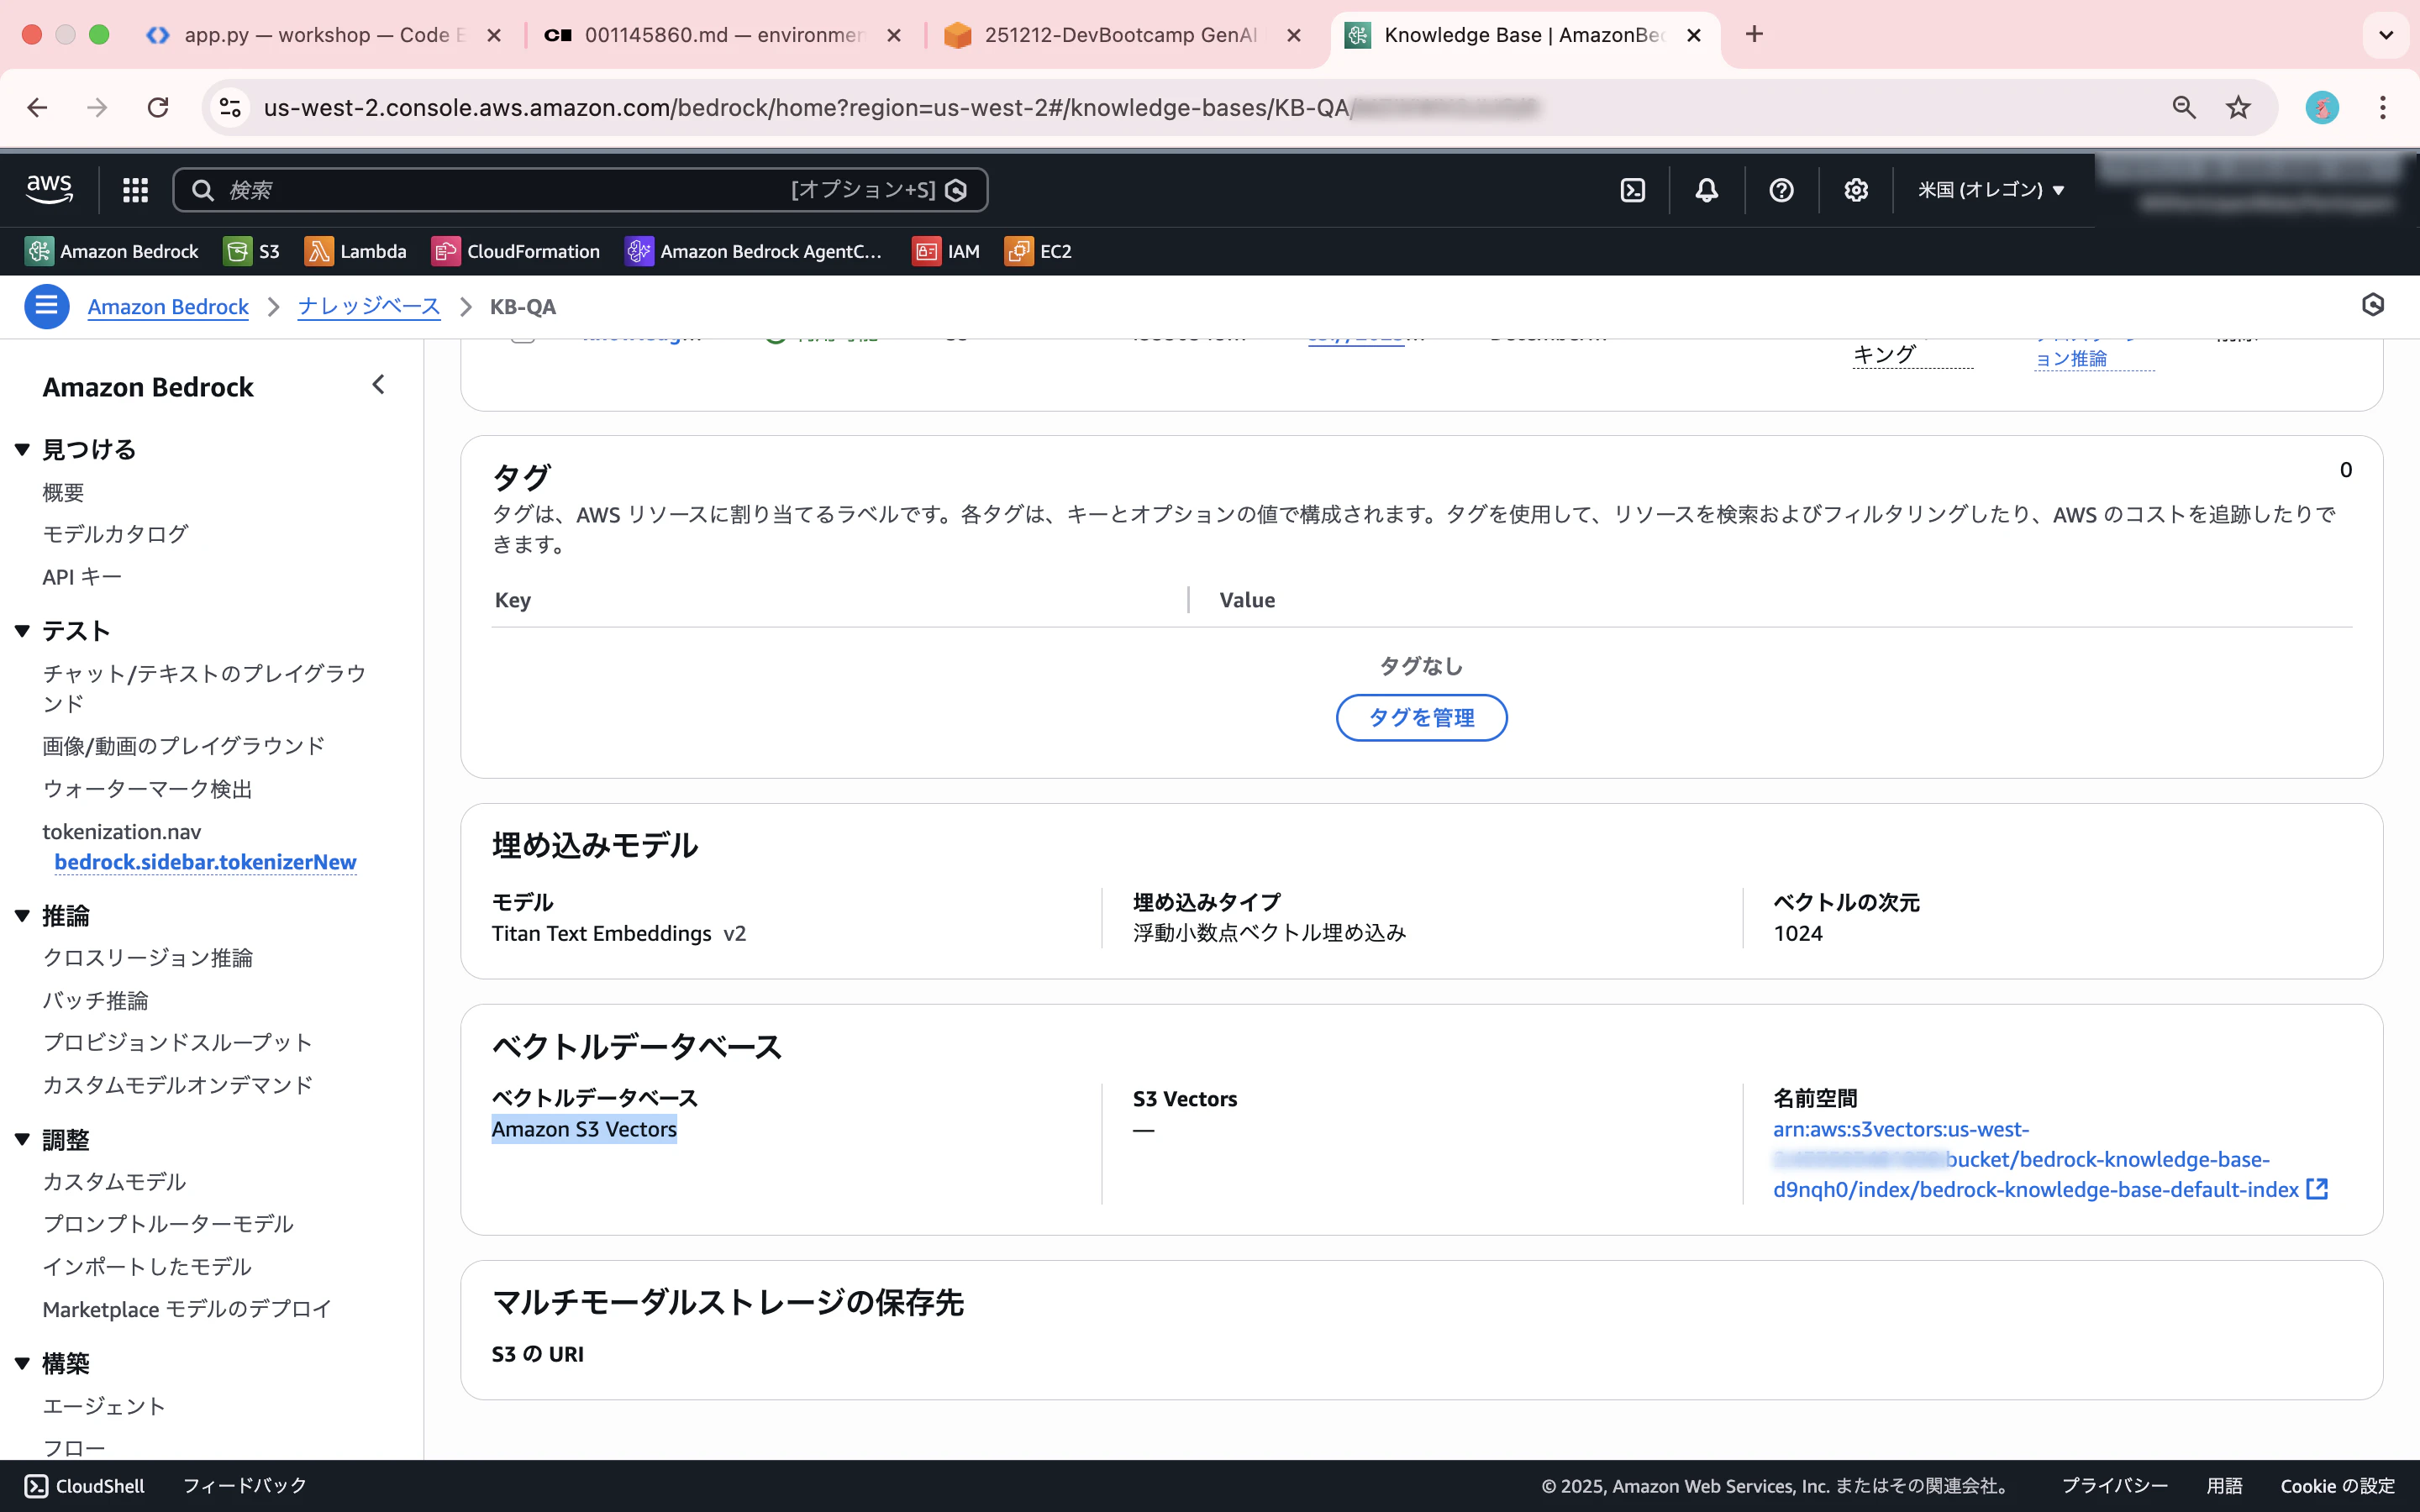Click the タグを管理 button

(x=1421, y=718)
